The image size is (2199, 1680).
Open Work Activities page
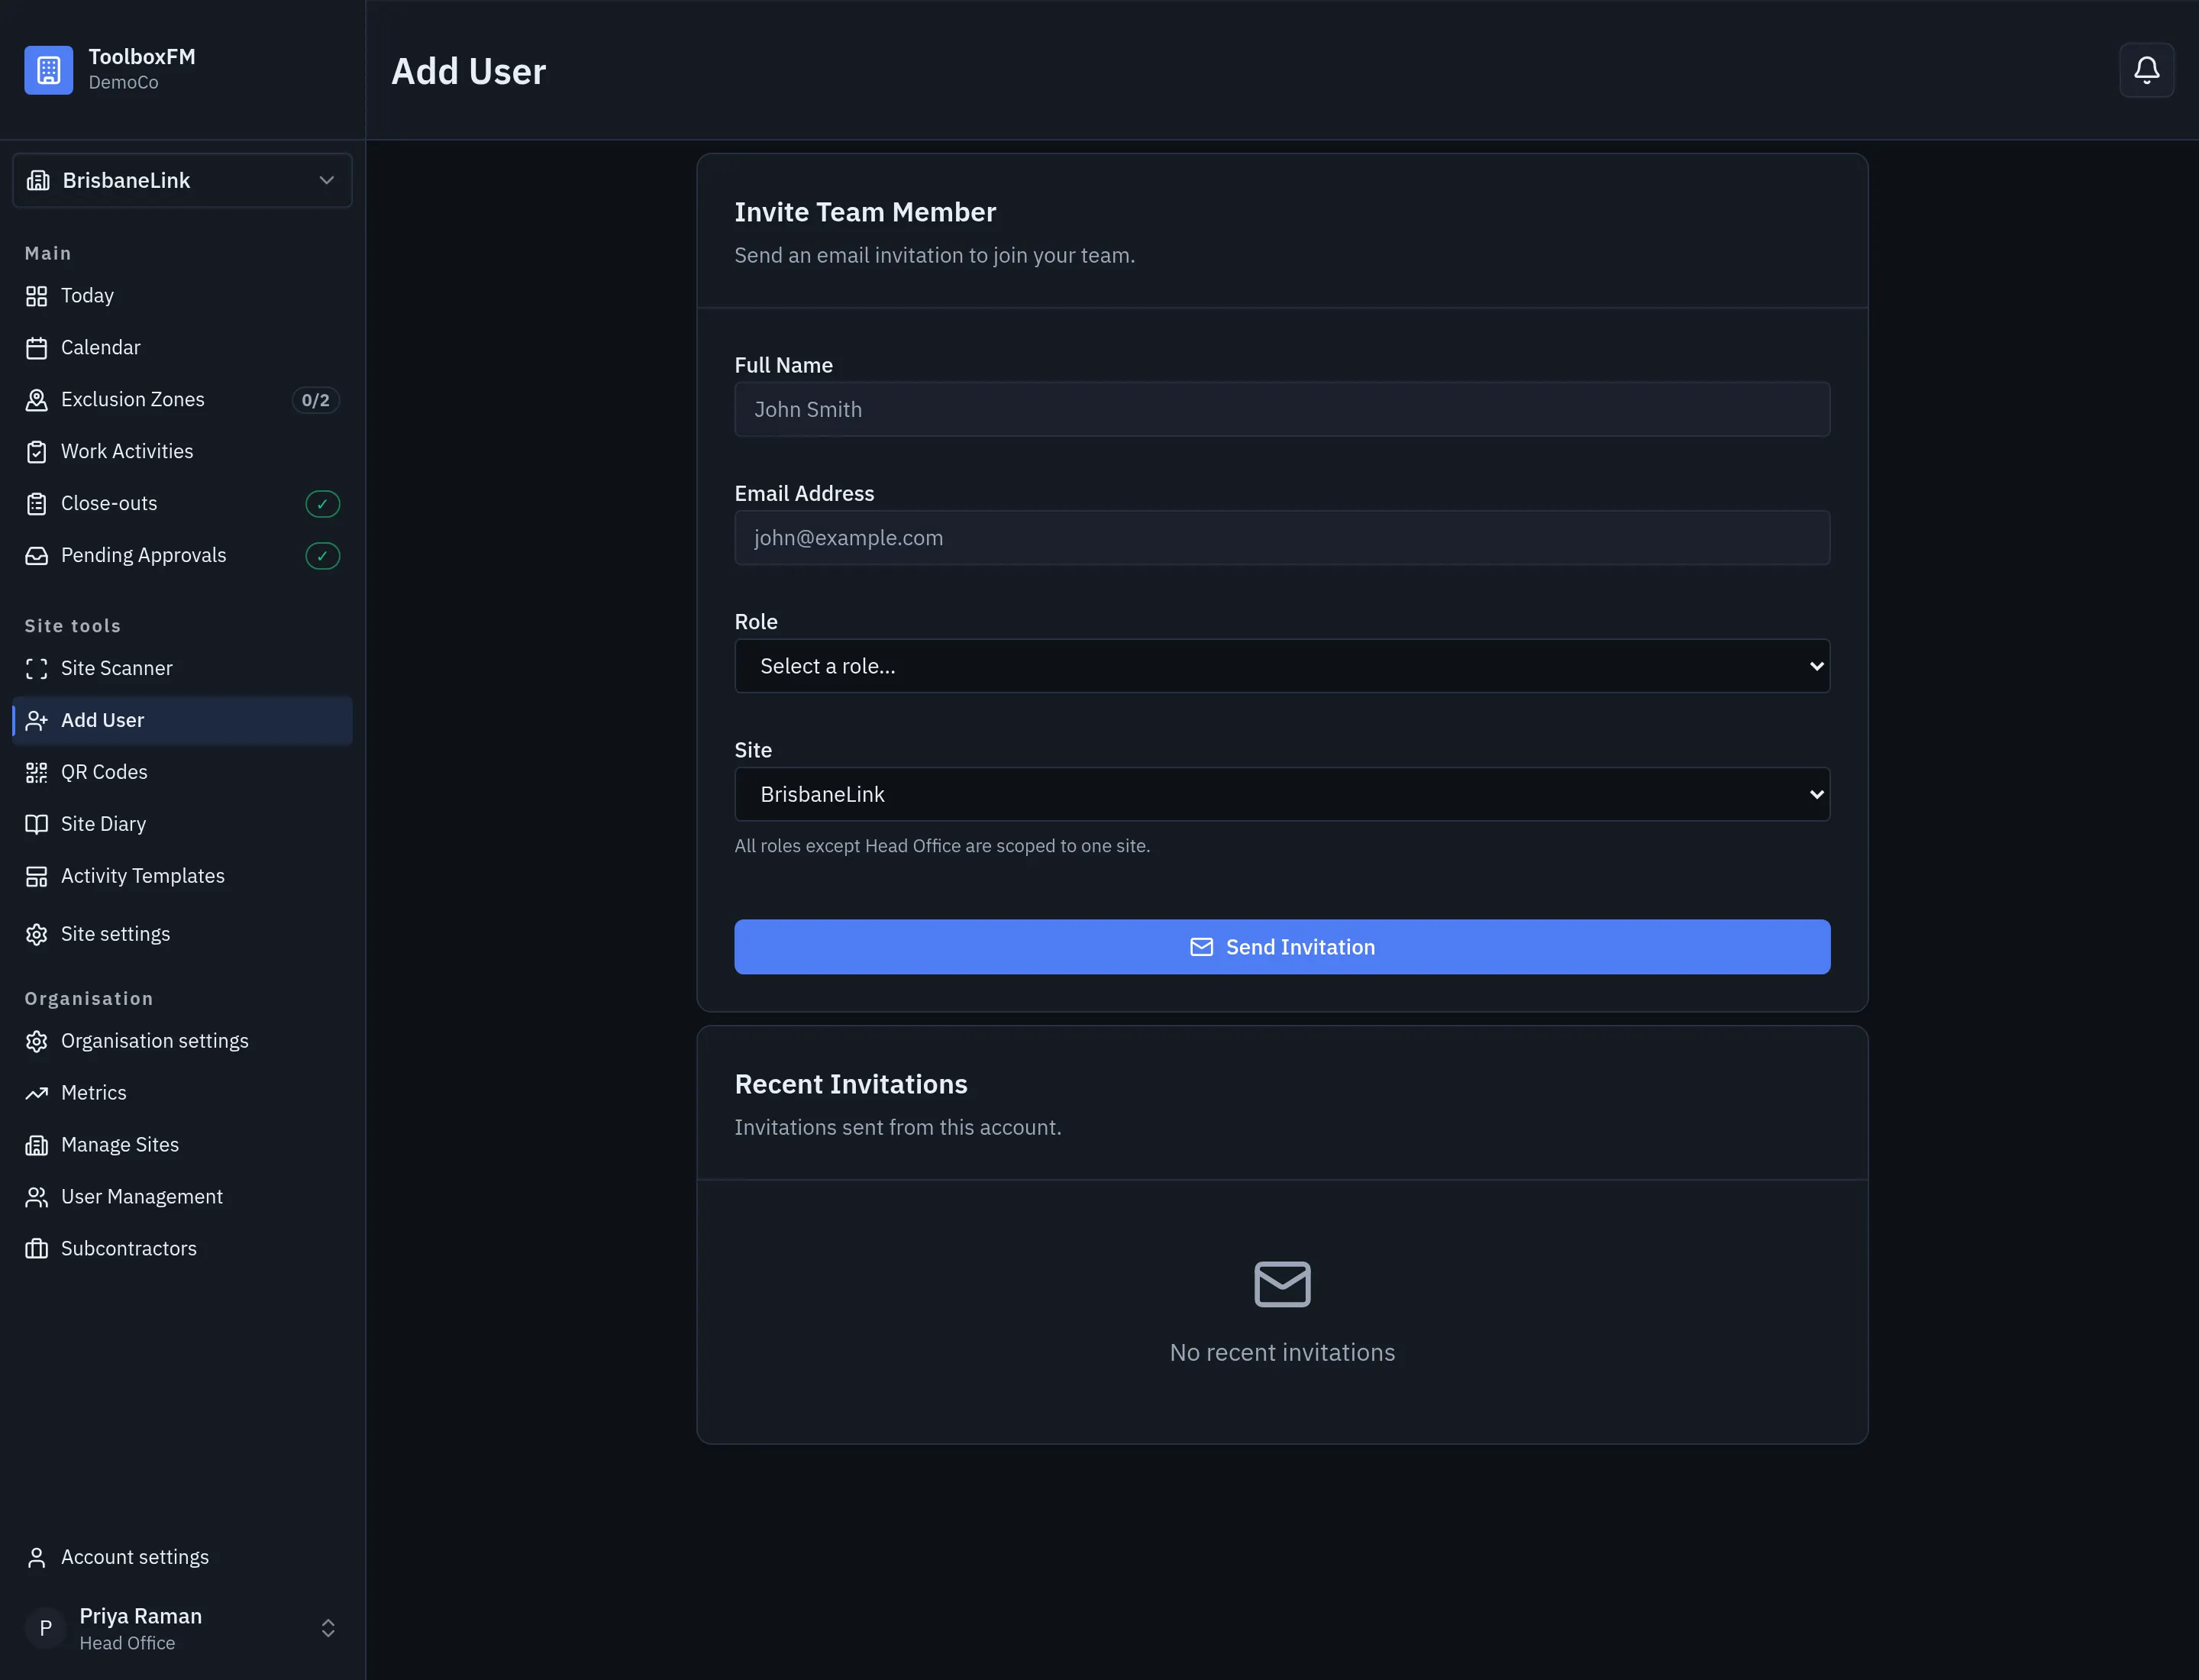click(x=182, y=452)
